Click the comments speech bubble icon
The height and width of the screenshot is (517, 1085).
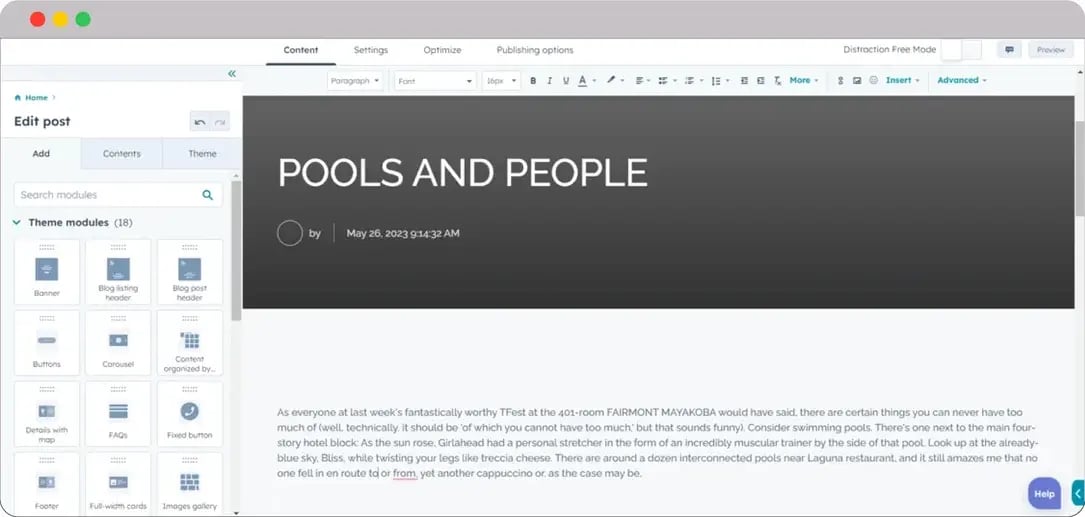pyautogui.click(x=1009, y=50)
